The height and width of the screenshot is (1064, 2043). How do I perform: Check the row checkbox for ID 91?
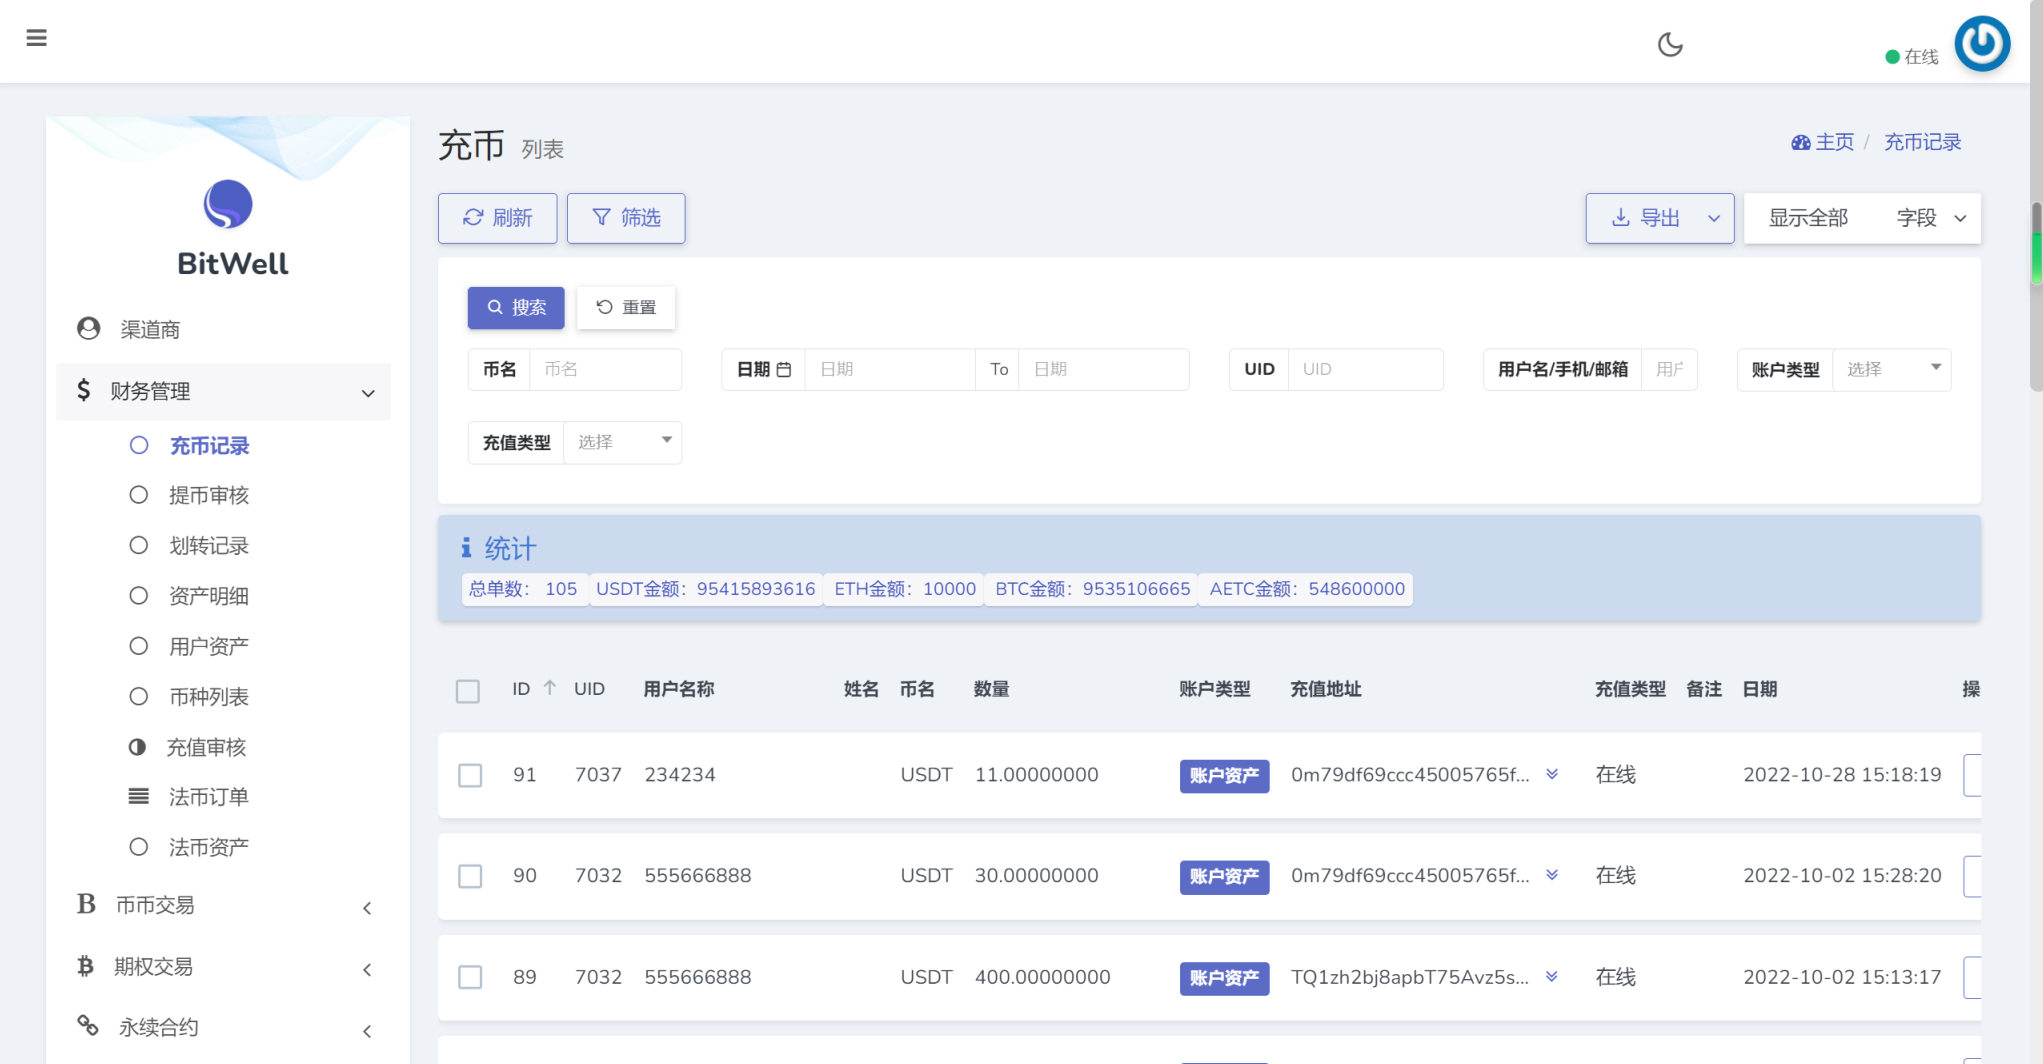tap(470, 775)
